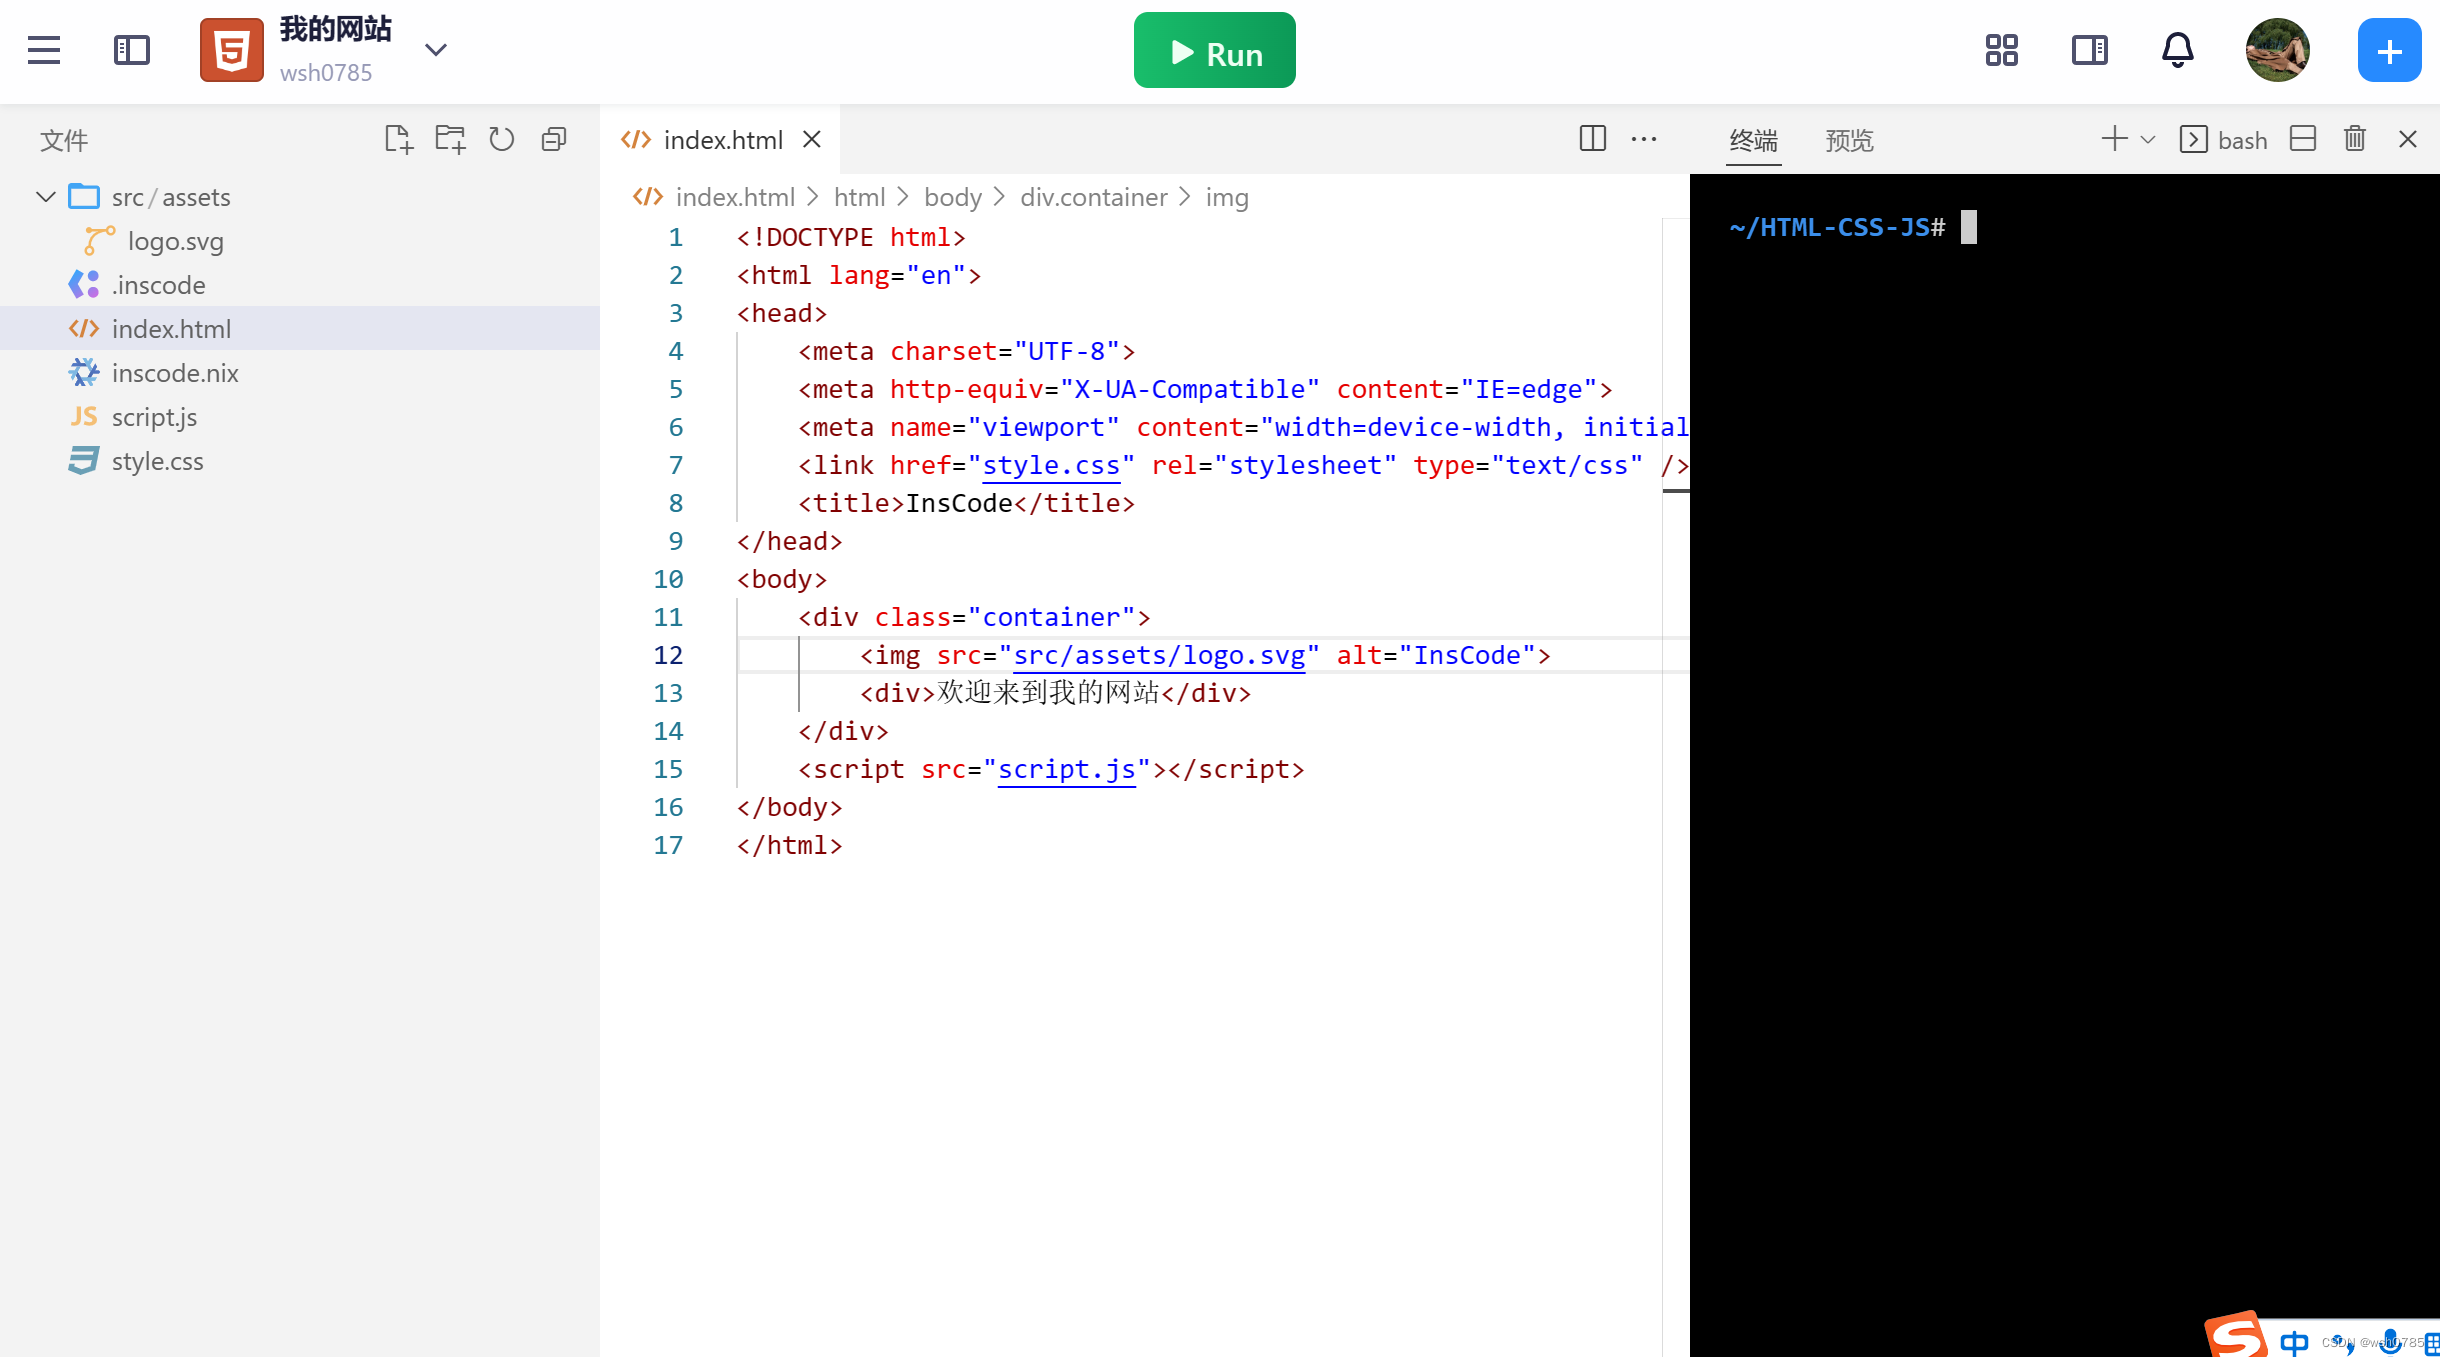Click body breadcrumb item

coord(953,197)
